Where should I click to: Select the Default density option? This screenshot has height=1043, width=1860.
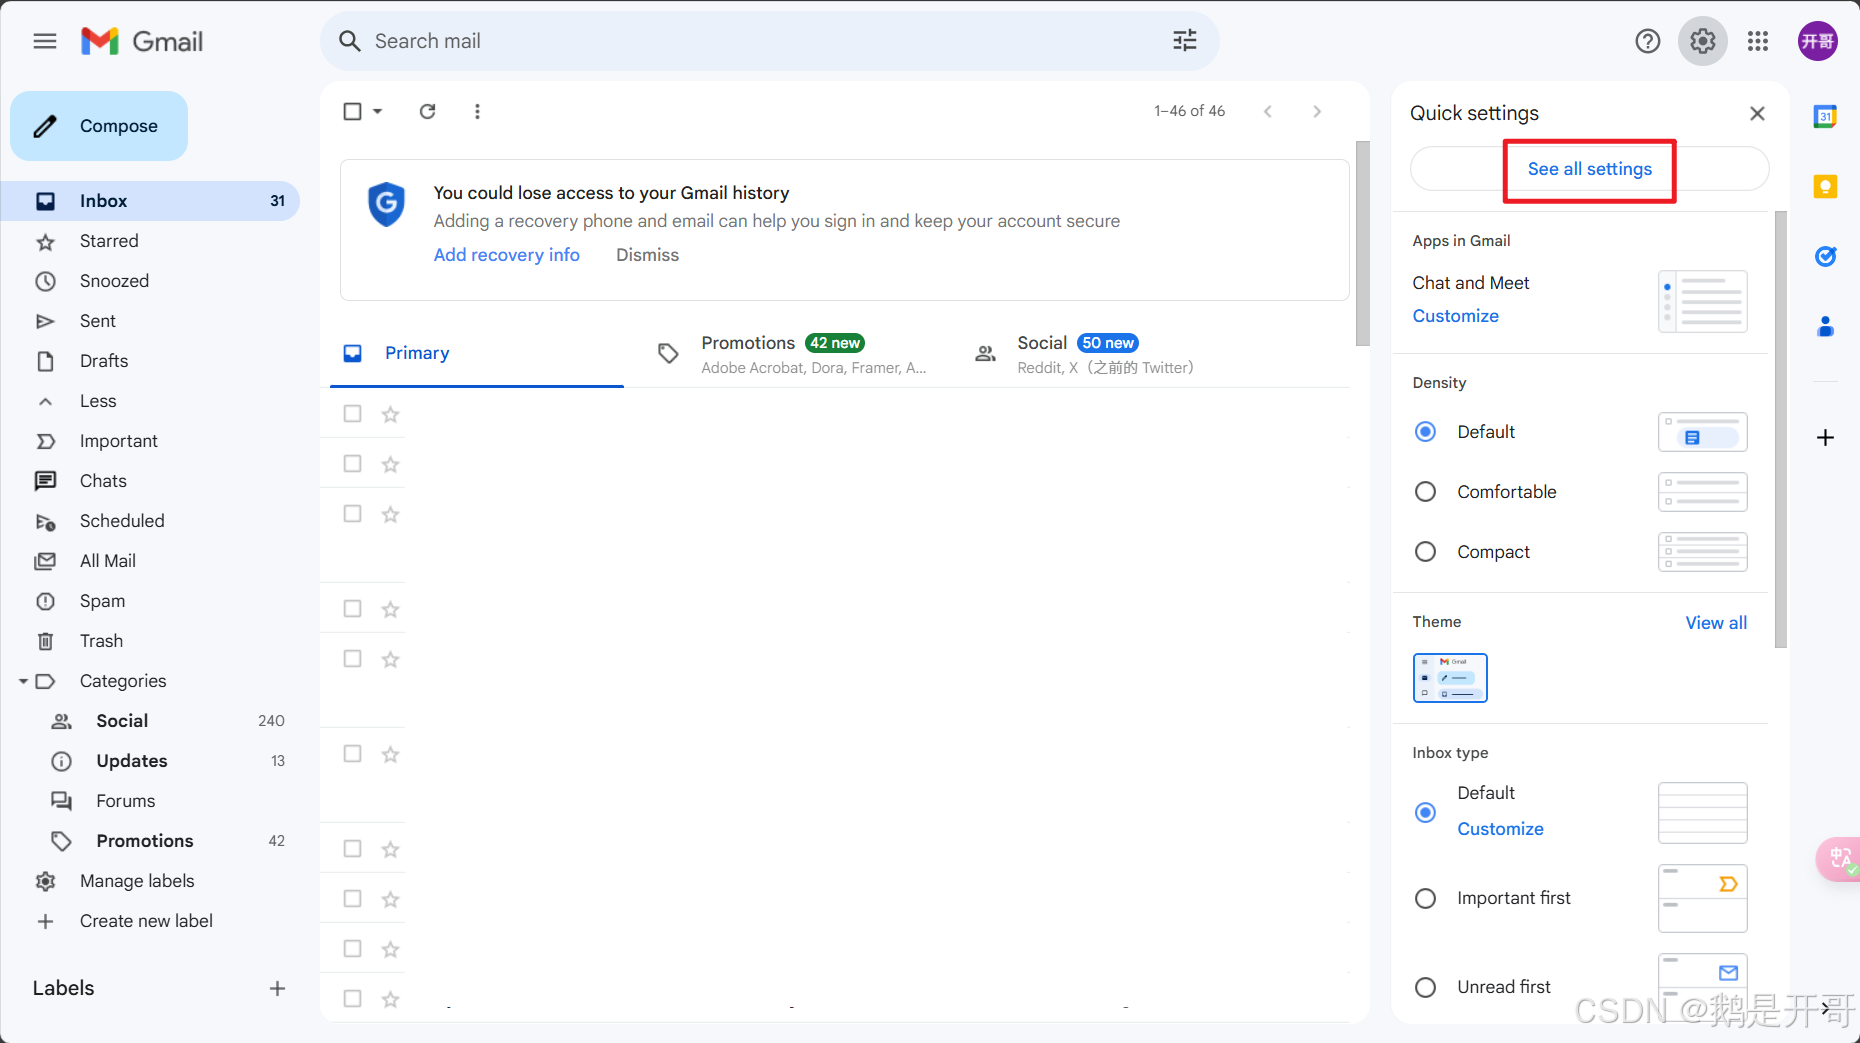[1426, 432]
